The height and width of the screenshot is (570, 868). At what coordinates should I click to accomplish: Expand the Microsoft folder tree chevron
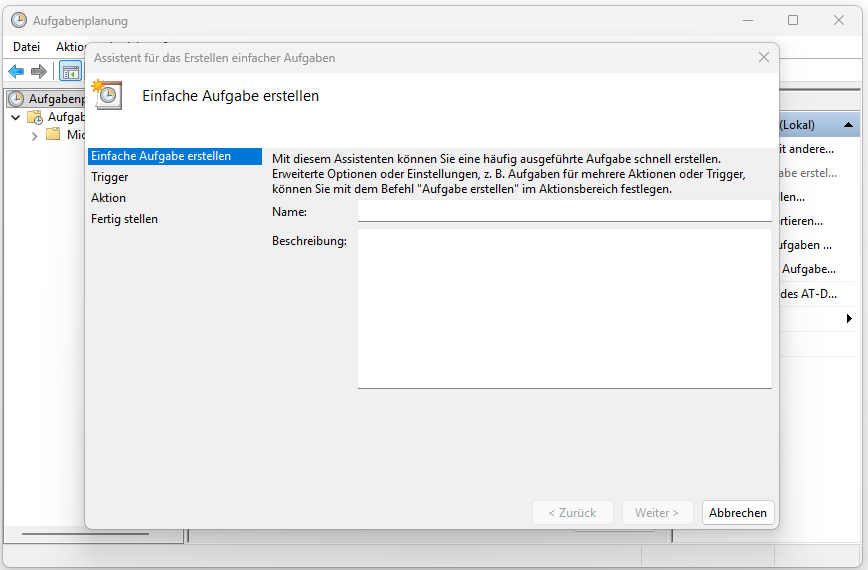34,135
